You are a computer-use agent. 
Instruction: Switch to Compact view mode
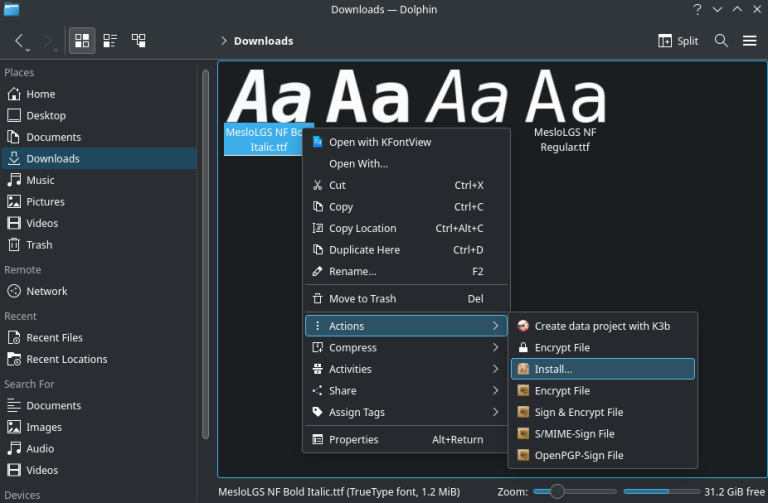tap(110, 41)
